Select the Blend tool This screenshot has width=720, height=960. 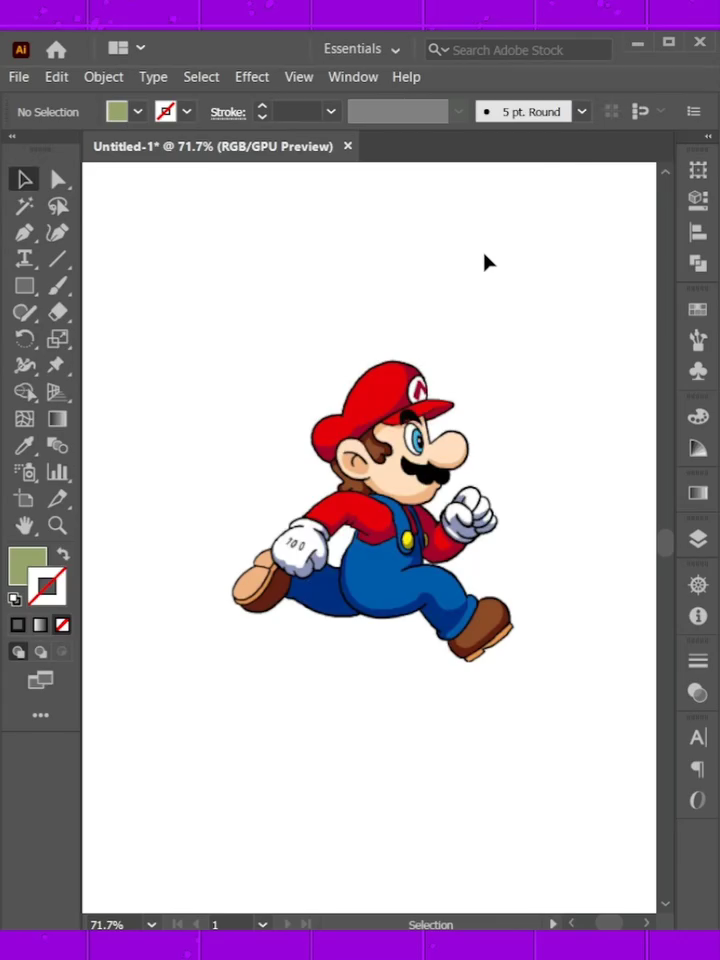58,446
